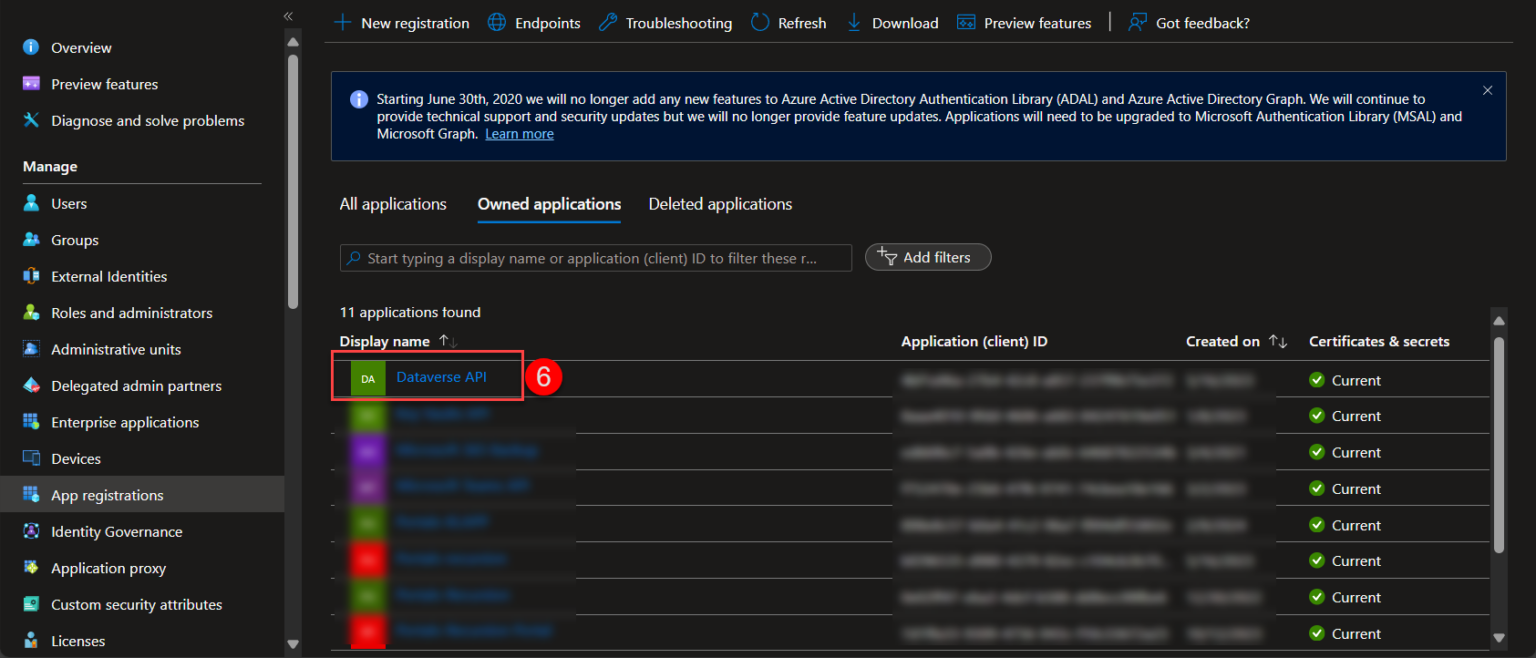Open the Endpoints panel
The width and height of the screenshot is (1536, 658).
pyautogui.click(x=533, y=22)
